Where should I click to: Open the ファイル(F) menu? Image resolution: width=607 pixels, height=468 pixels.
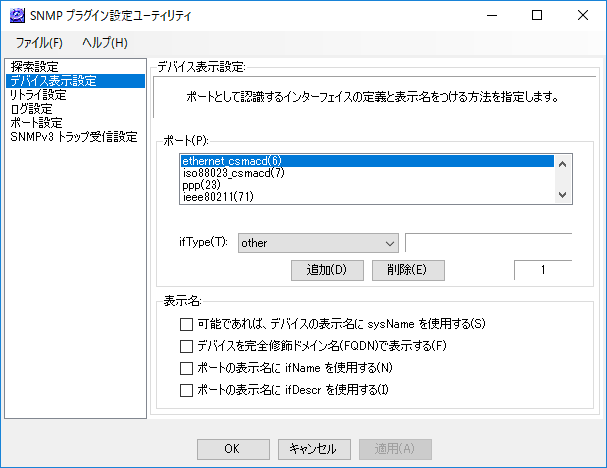pos(39,43)
